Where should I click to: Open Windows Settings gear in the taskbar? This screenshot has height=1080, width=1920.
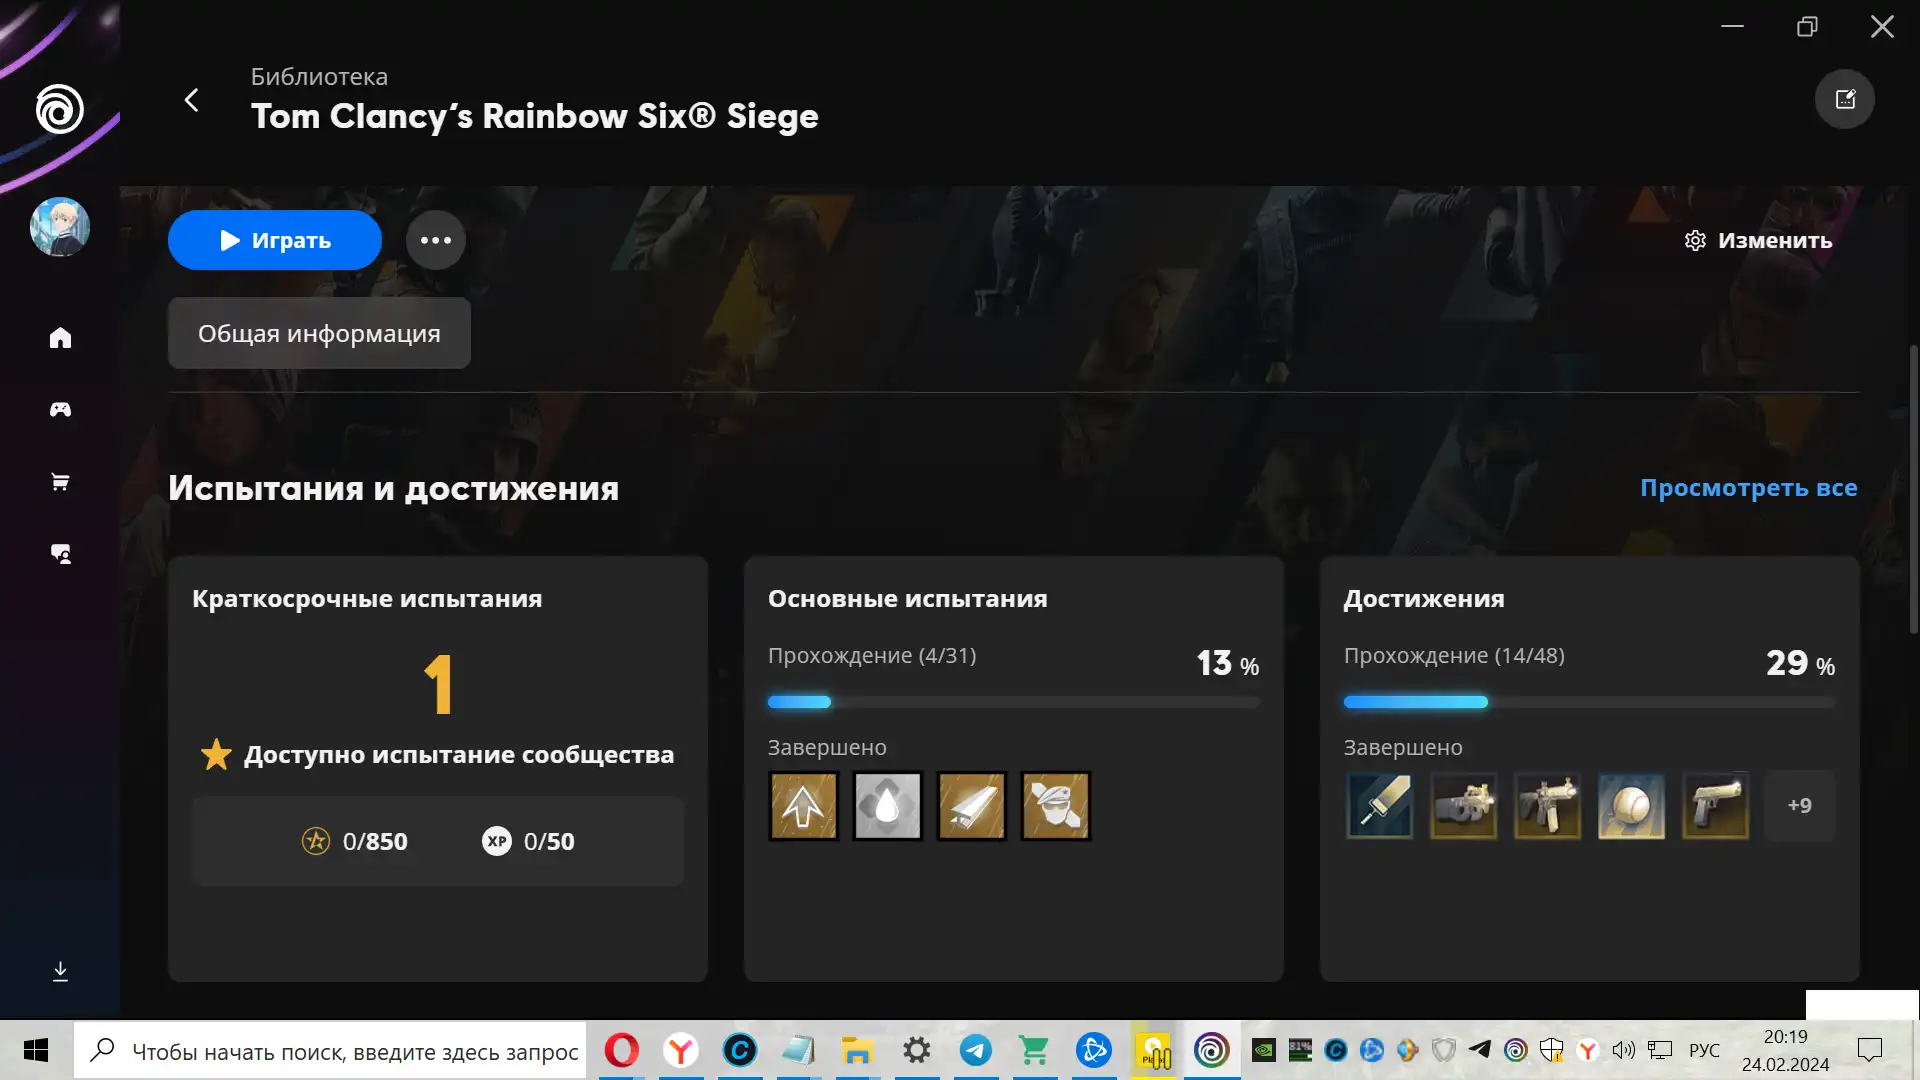point(917,1050)
